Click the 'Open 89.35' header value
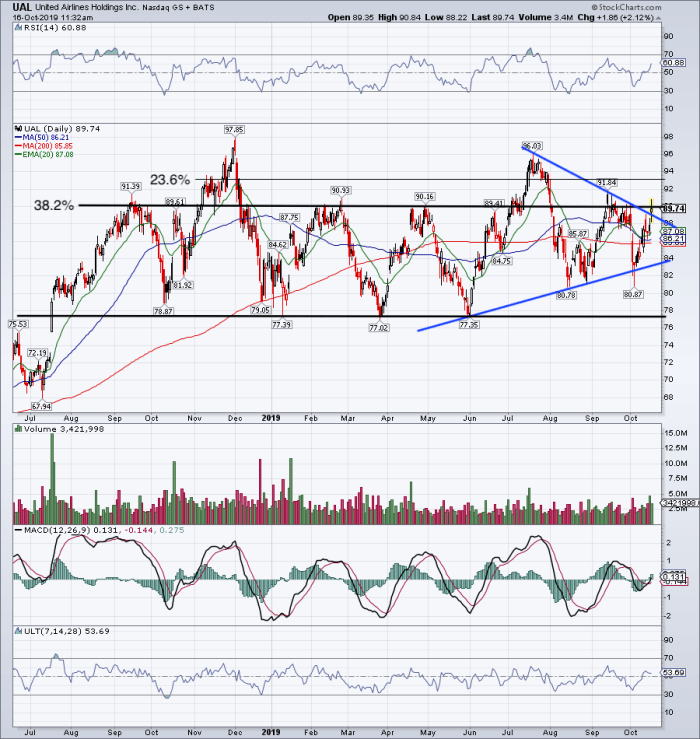This screenshot has width=700, height=739. 351,17
